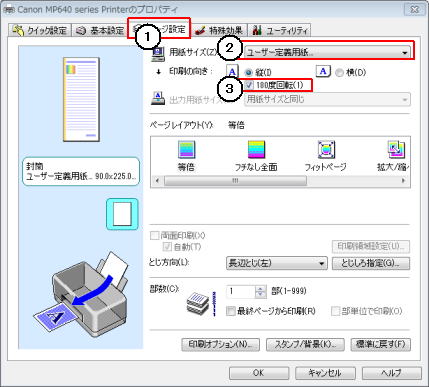Open help with the ヘルプ button
429x387 pixels.
(391, 373)
